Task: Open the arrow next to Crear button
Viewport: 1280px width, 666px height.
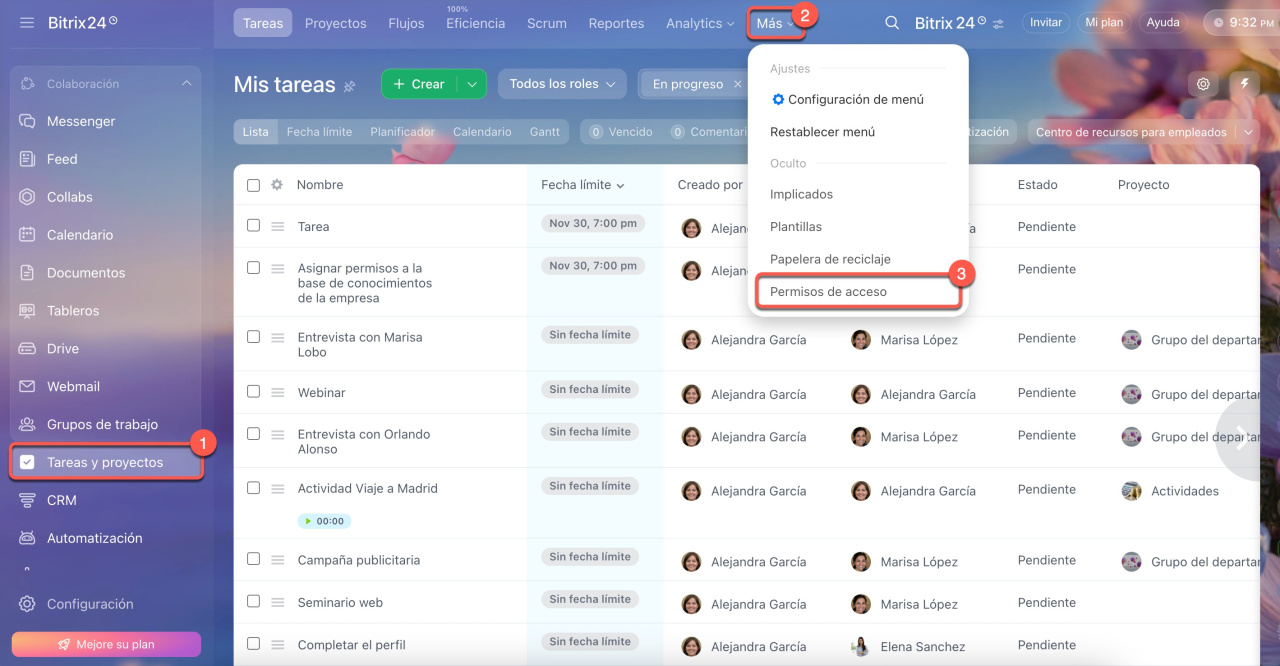Action: pyautogui.click(x=472, y=84)
